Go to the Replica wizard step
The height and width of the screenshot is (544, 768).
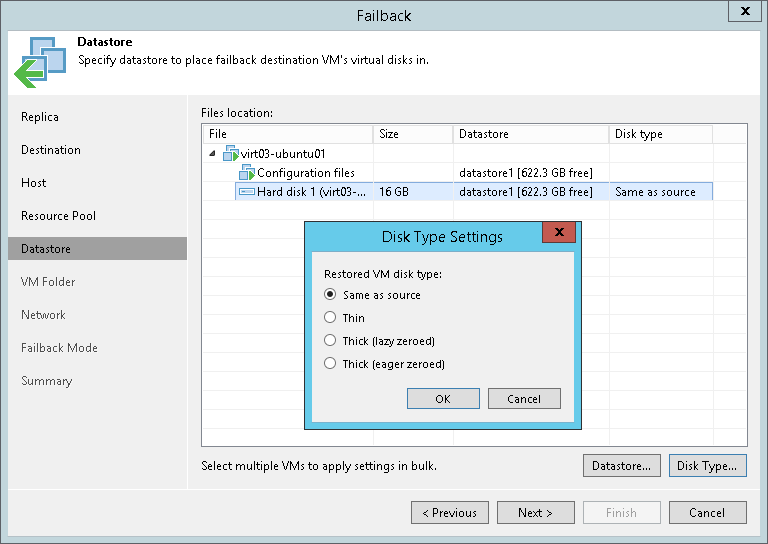pos(40,117)
